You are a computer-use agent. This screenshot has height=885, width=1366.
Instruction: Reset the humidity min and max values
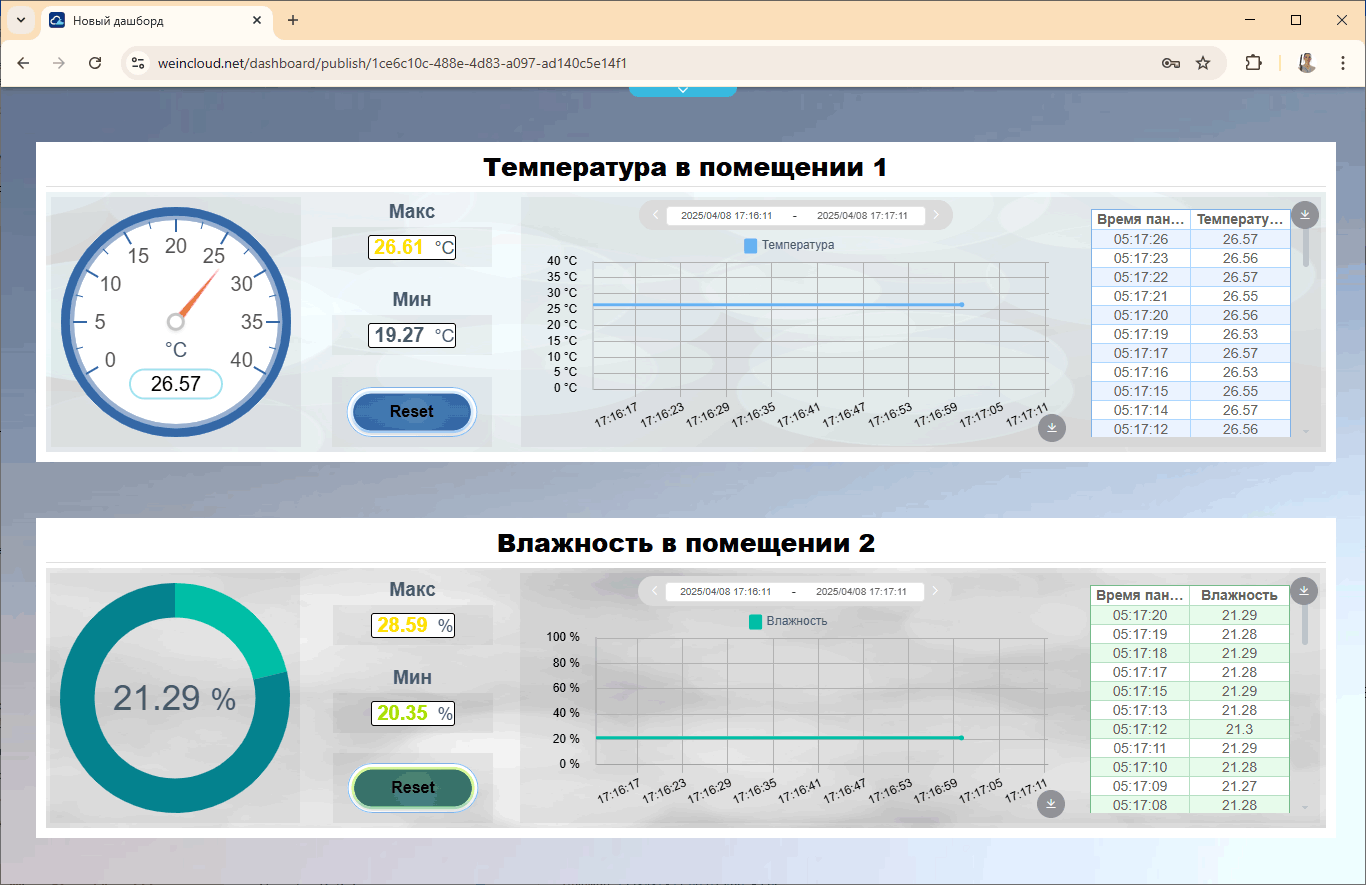pyautogui.click(x=413, y=788)
